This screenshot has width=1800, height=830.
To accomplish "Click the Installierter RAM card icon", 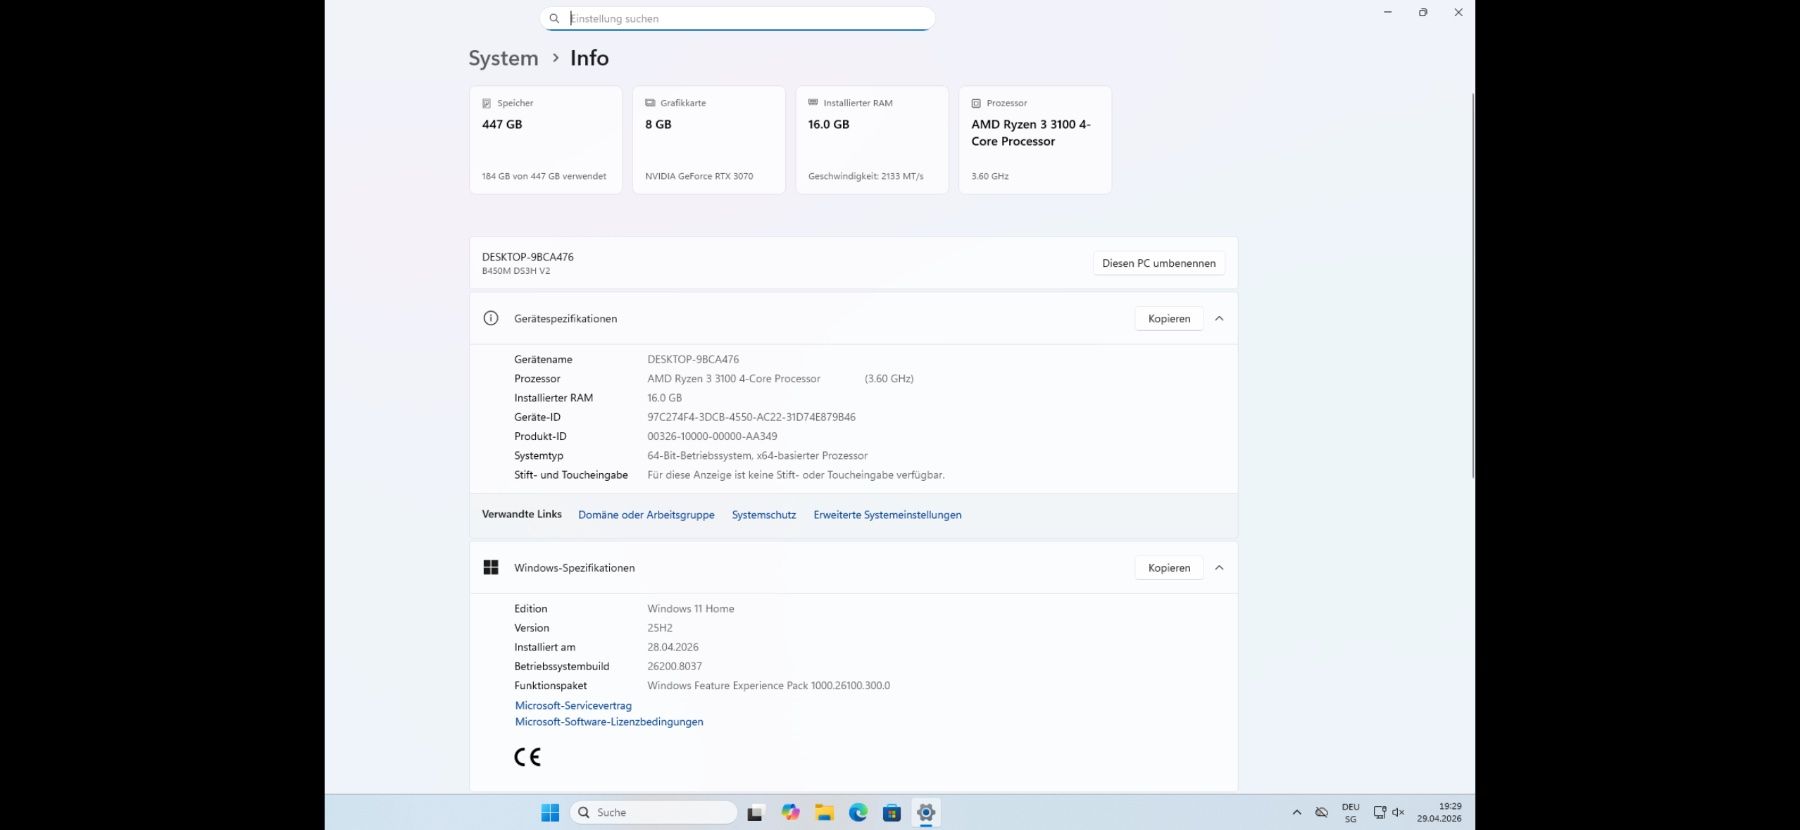I will click(x=813, y=103).
